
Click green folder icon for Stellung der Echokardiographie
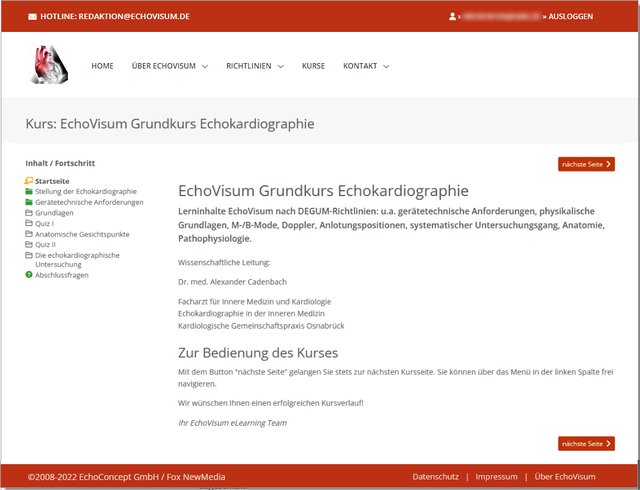[29, 191]
